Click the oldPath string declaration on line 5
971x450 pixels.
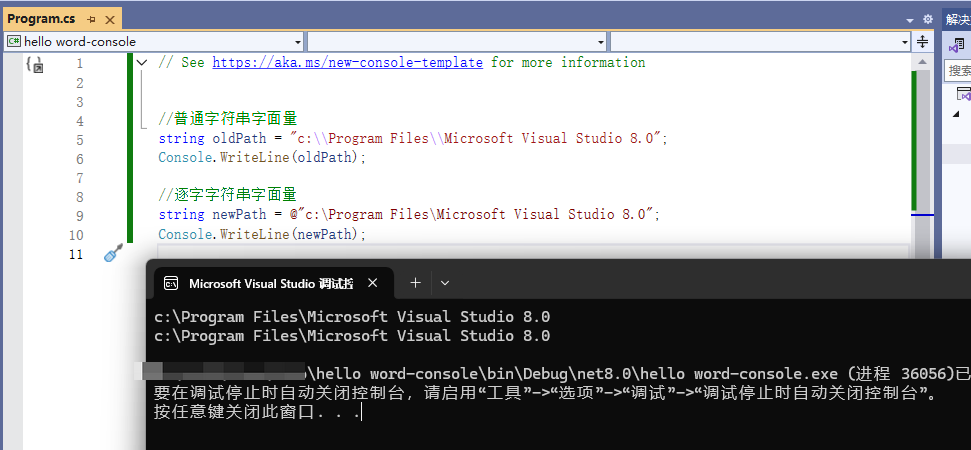pyautogui.click(x=413, y=139)
